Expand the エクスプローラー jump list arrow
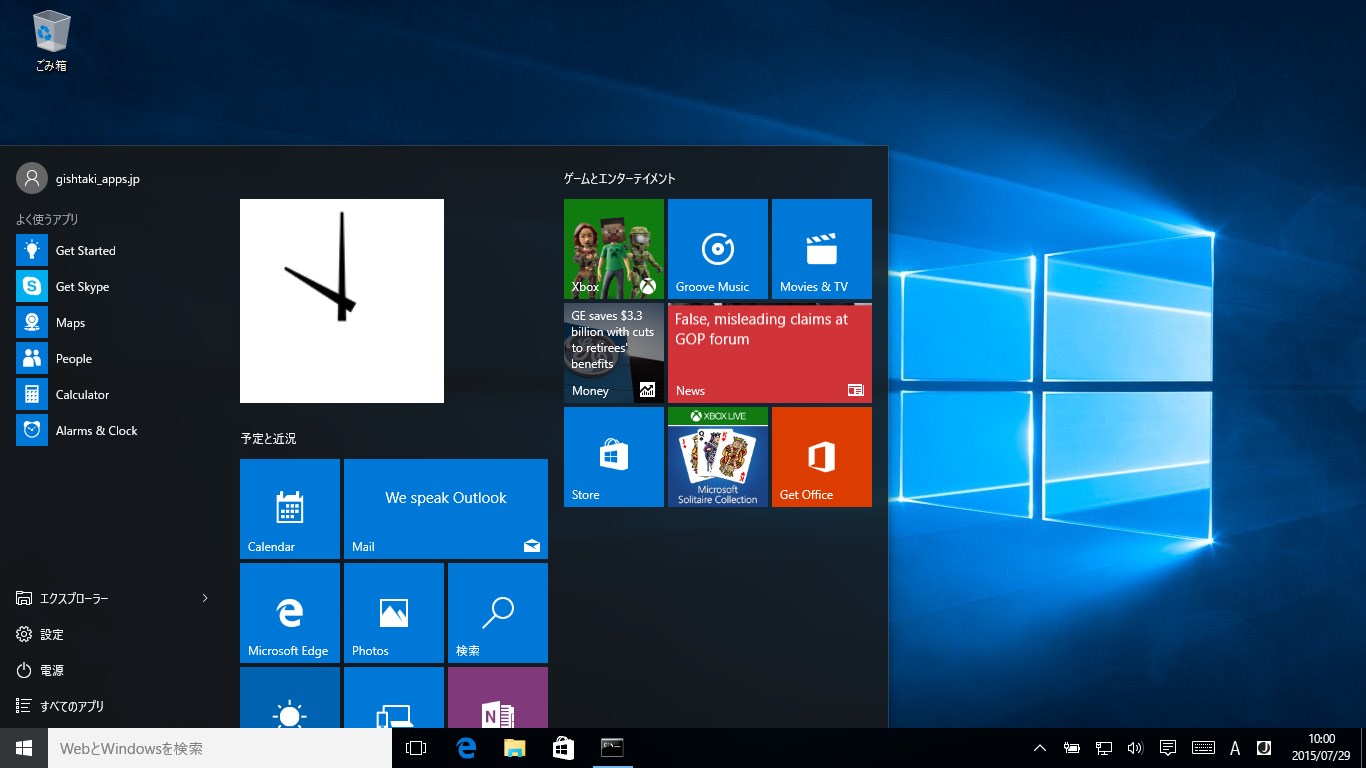The image size is (1366, 768). click(205, 598)
